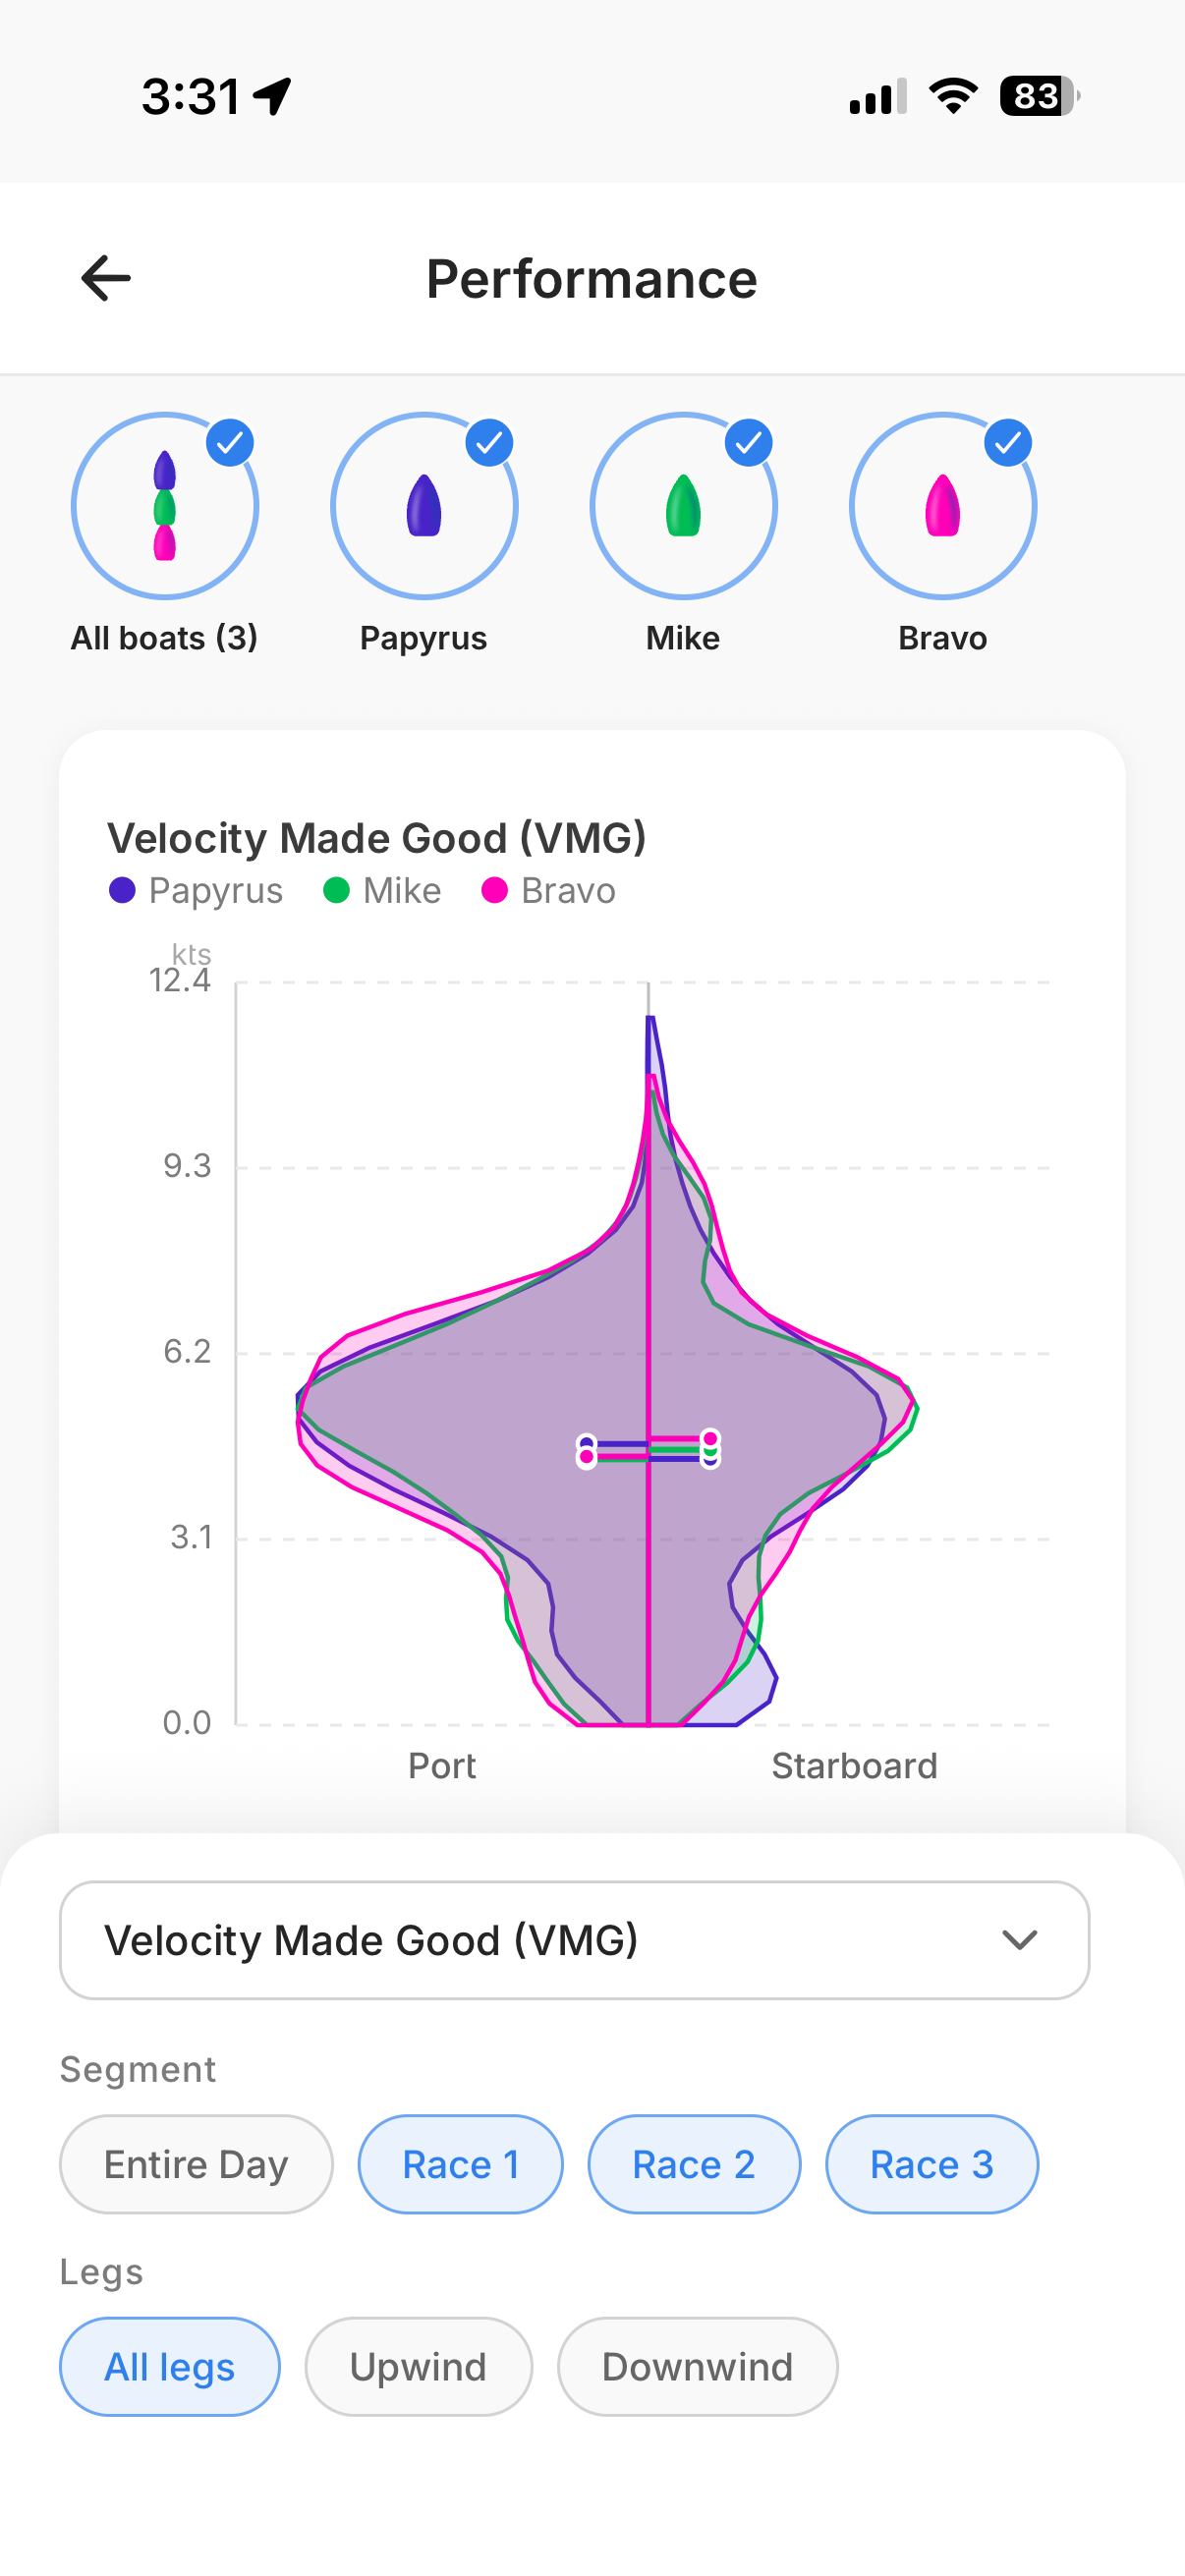
Task: Switch to the Upwind legs filter
Action: pyautogui.click(x=418, y=2366)
